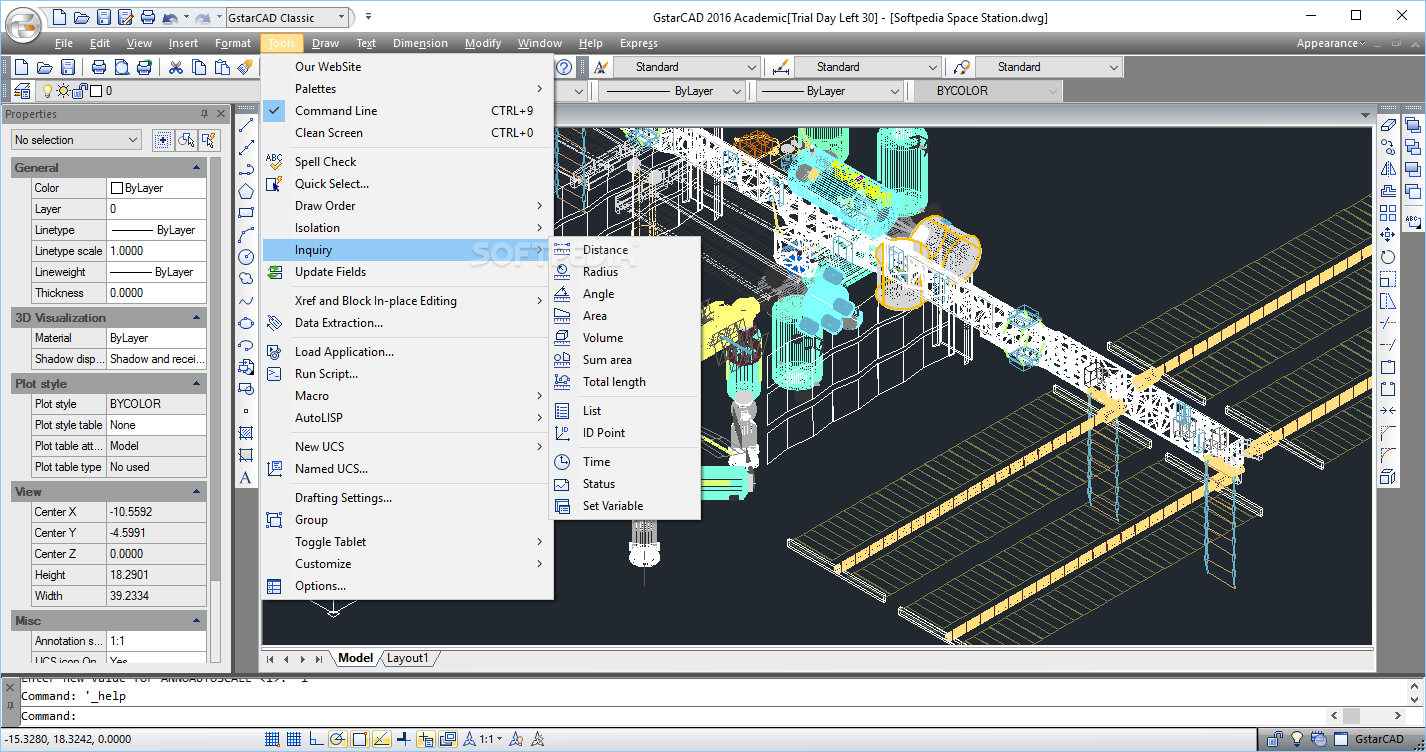Open the GstarCAD Classic workspace dropdown
The image size is (1426, 752).
tap(288, 17)
